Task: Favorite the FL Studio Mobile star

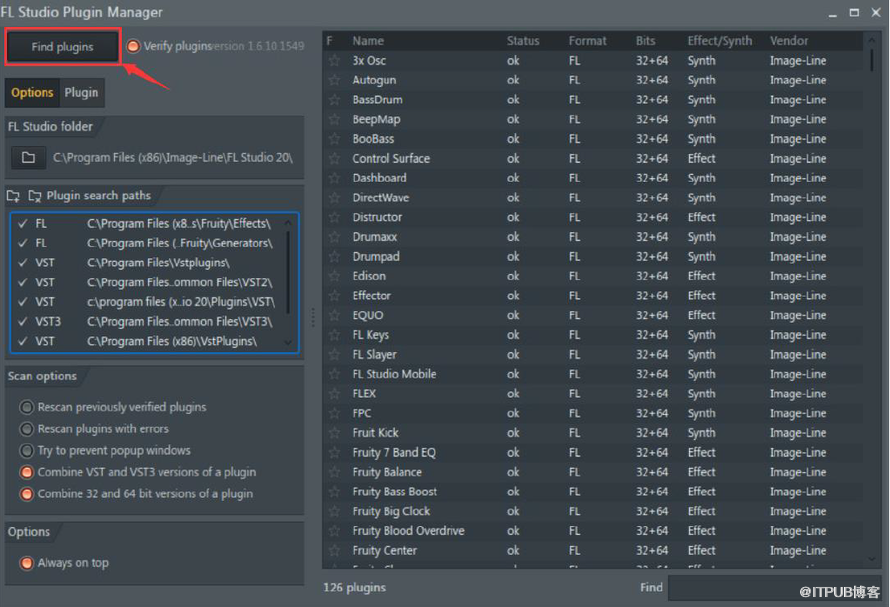Action: (x=334, y=374)
